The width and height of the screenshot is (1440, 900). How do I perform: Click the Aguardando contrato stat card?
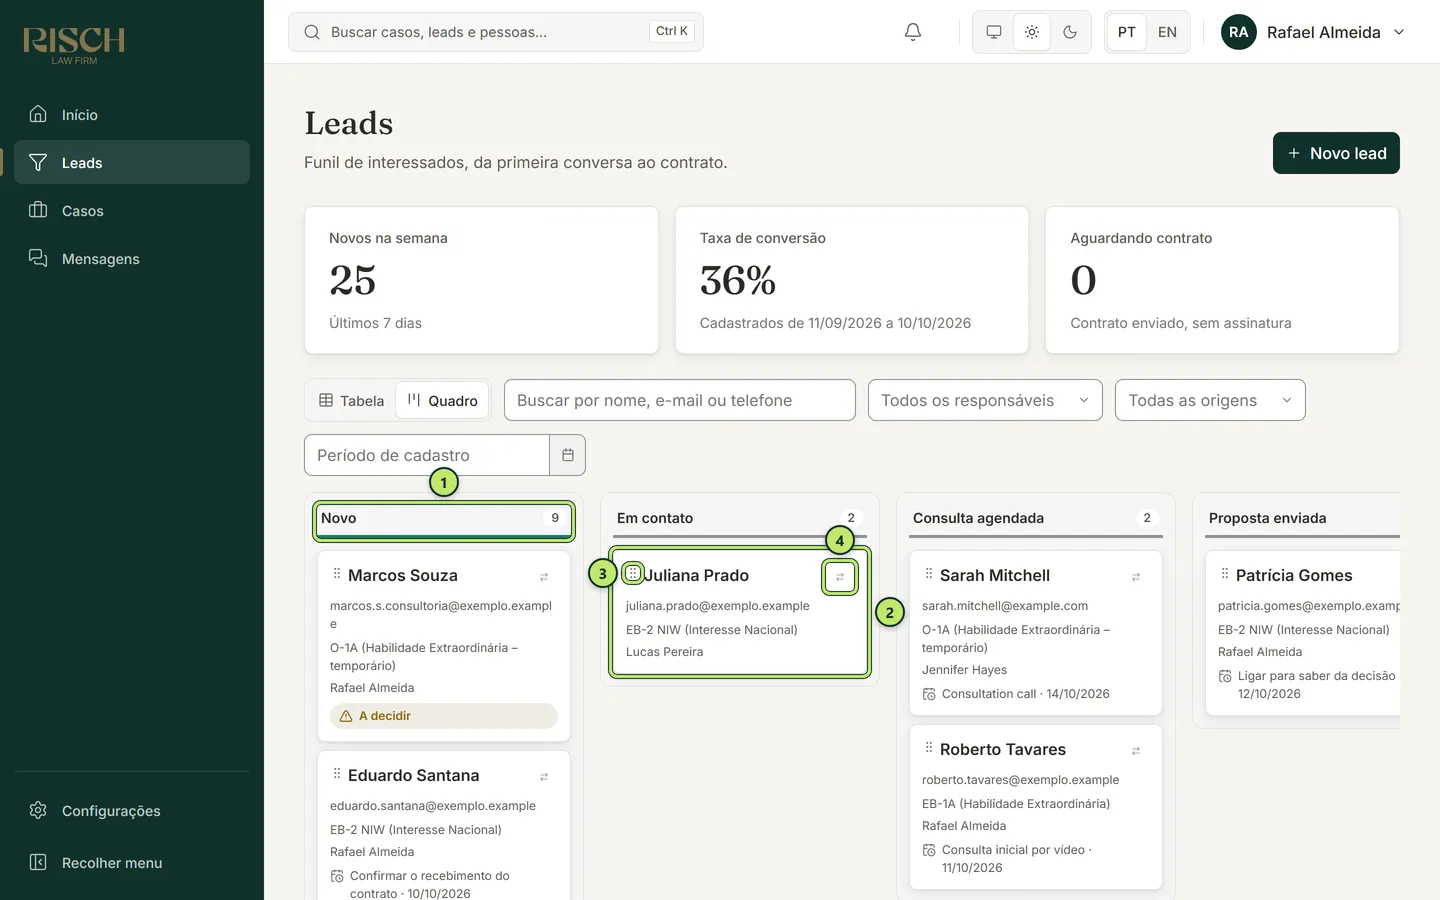(1222, 280)
